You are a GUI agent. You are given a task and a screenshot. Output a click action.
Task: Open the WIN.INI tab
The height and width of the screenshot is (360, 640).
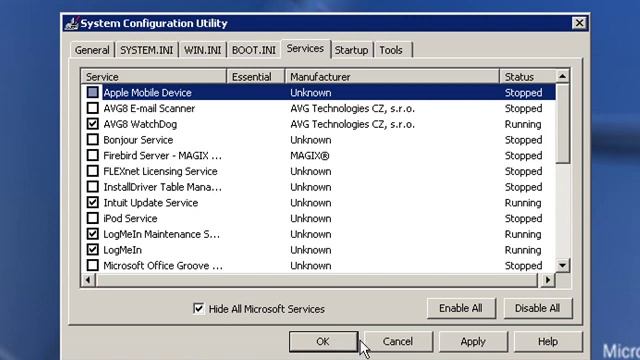click(202, 50)
